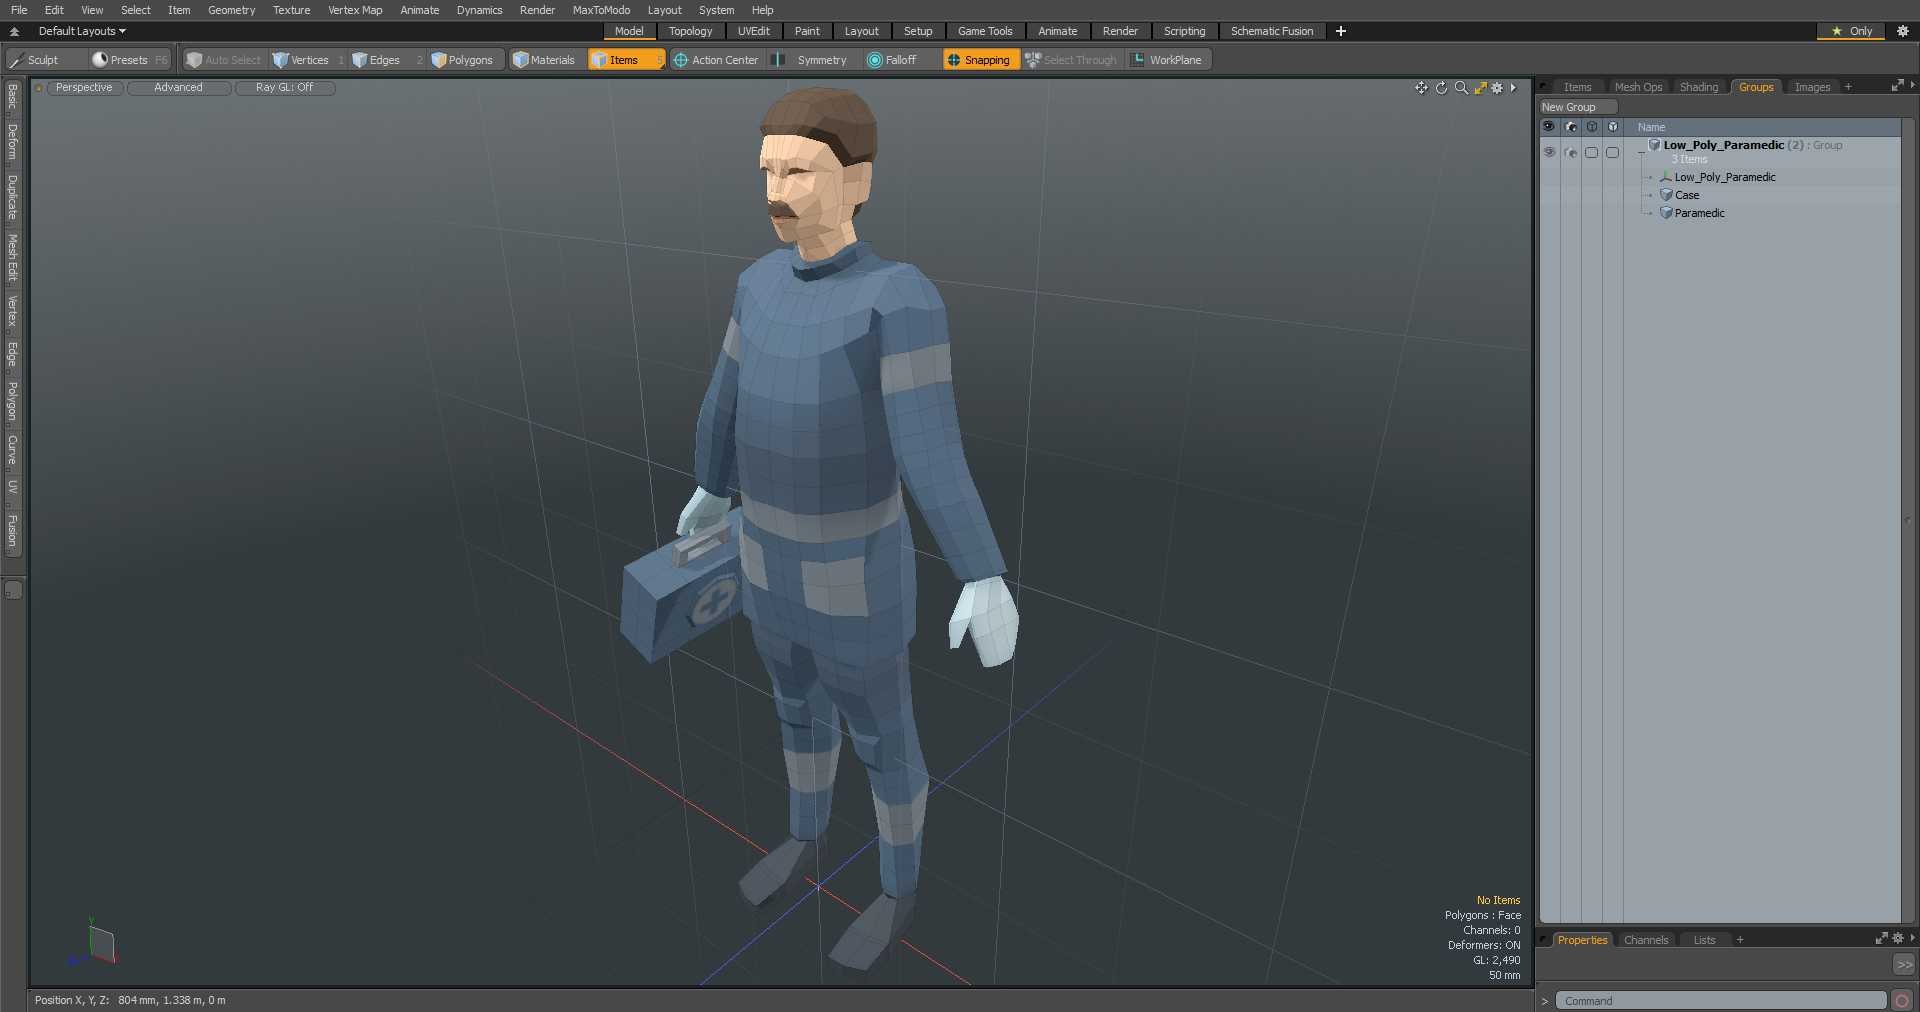
Task: Open the Action Center options
Action: (x=716, y=60)
